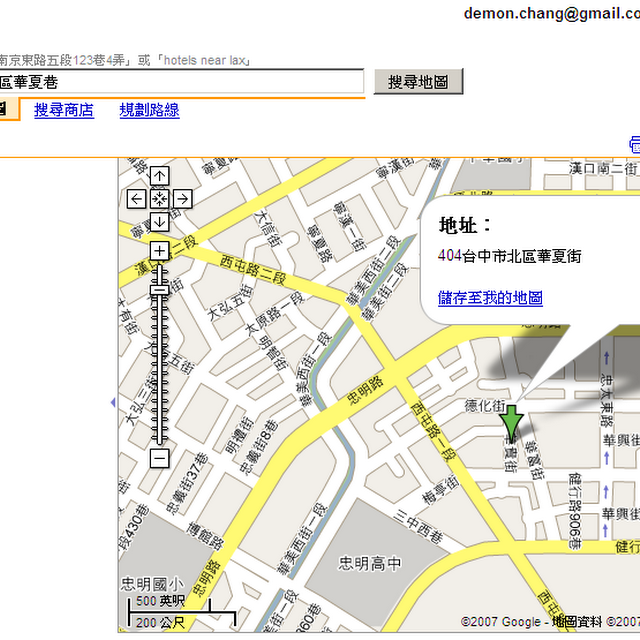Click the demon.chang@gmail account text
Viewport: 640px width, 640px height.
point(551,13)
